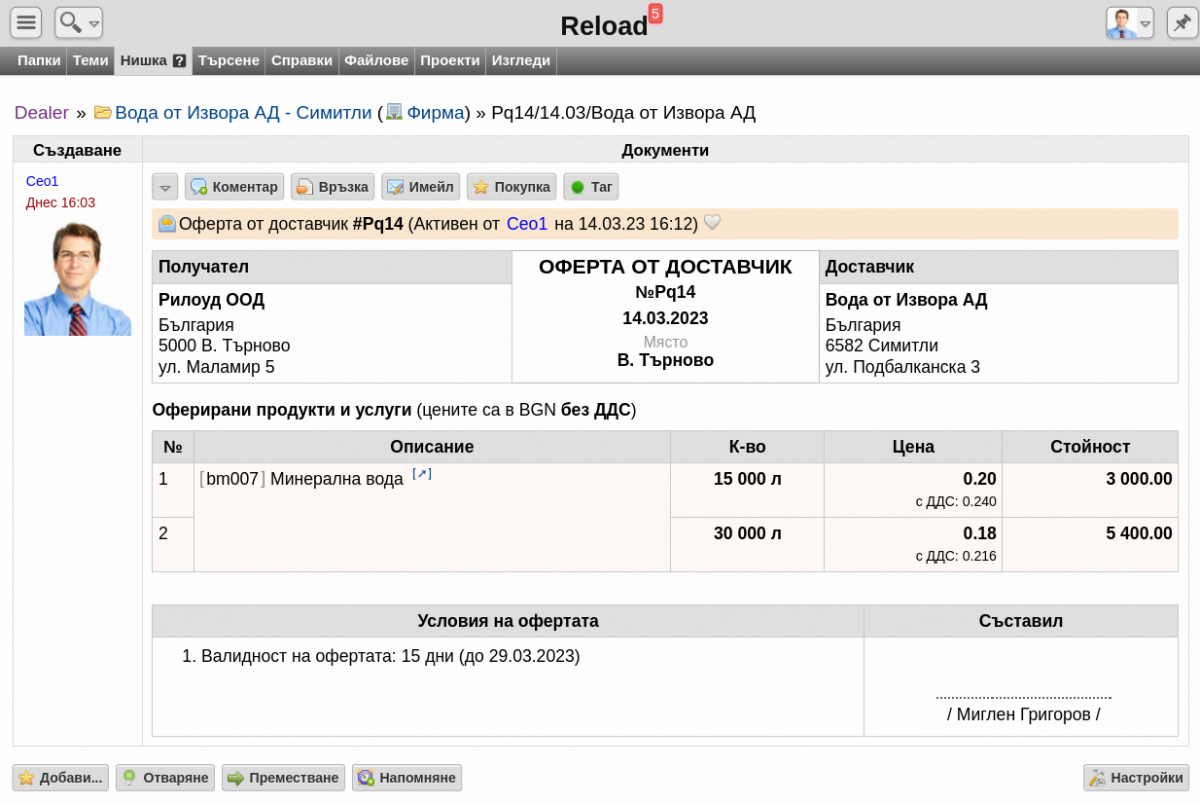Image resolution: width=1200 pixels, height=804 pixels.
Task: Click the Reload logo title
Action: pyautogui.click(x=604, y=26)
